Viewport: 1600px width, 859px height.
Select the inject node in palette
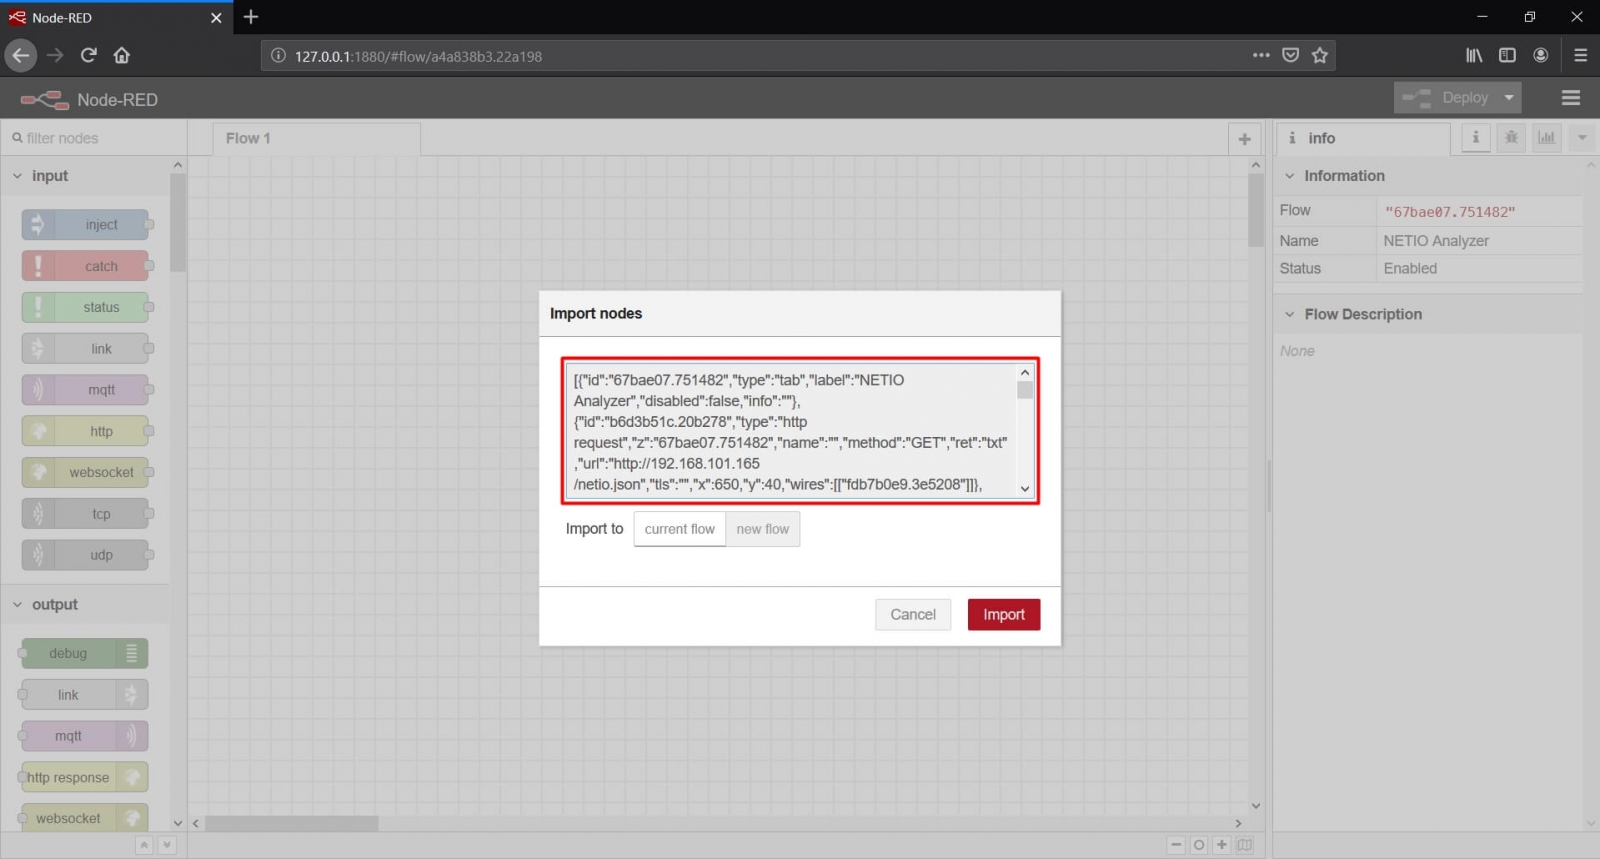pos(86,225)
